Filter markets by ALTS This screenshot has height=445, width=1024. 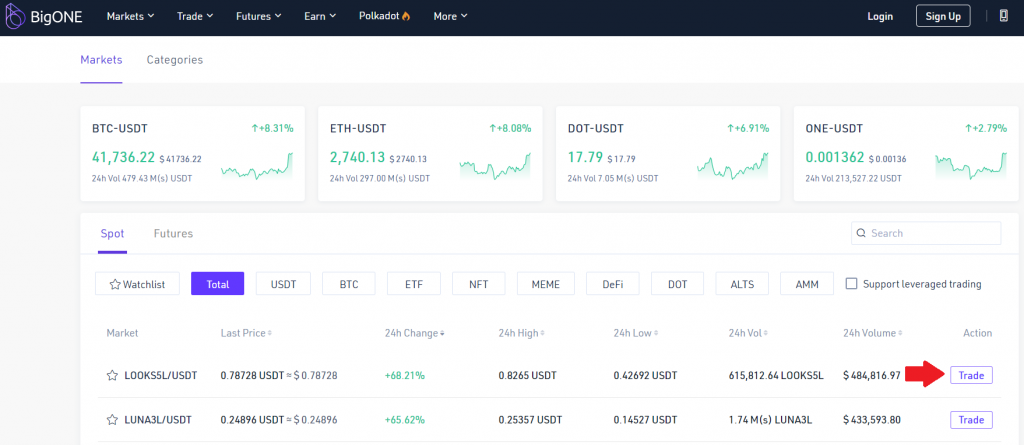pos(742,284)
